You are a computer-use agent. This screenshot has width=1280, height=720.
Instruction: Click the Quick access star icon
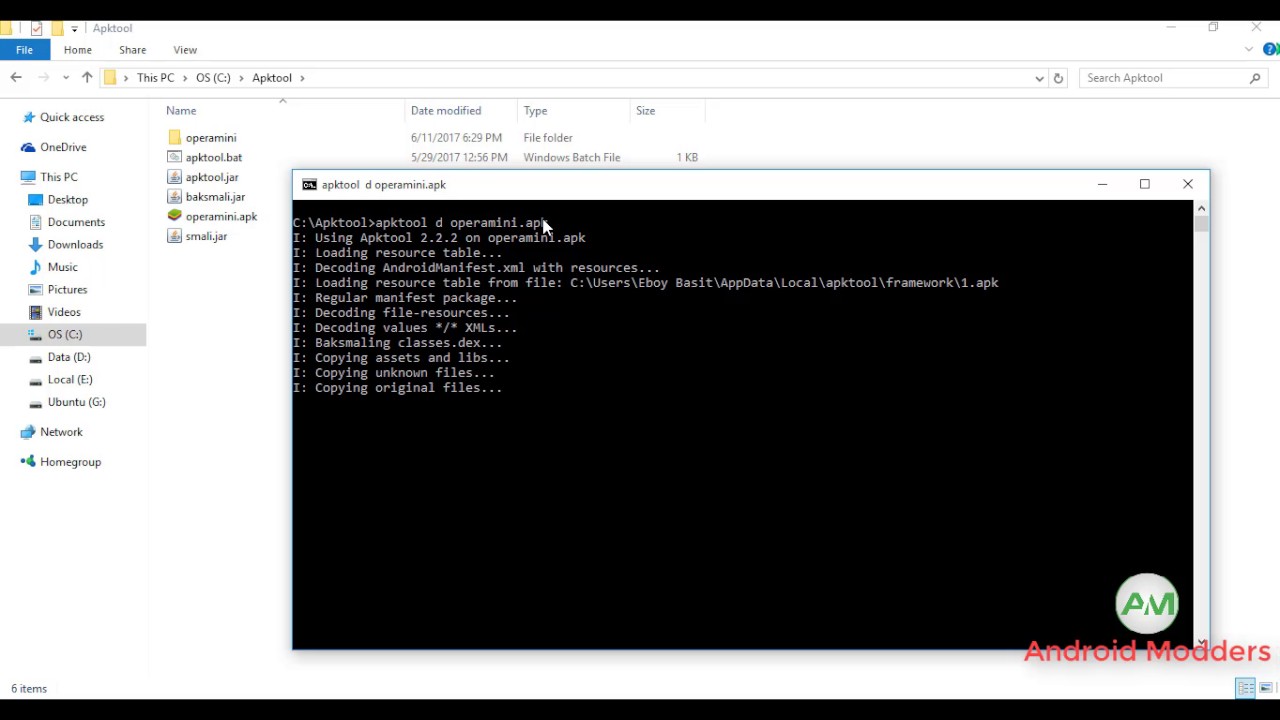(28, 117)
